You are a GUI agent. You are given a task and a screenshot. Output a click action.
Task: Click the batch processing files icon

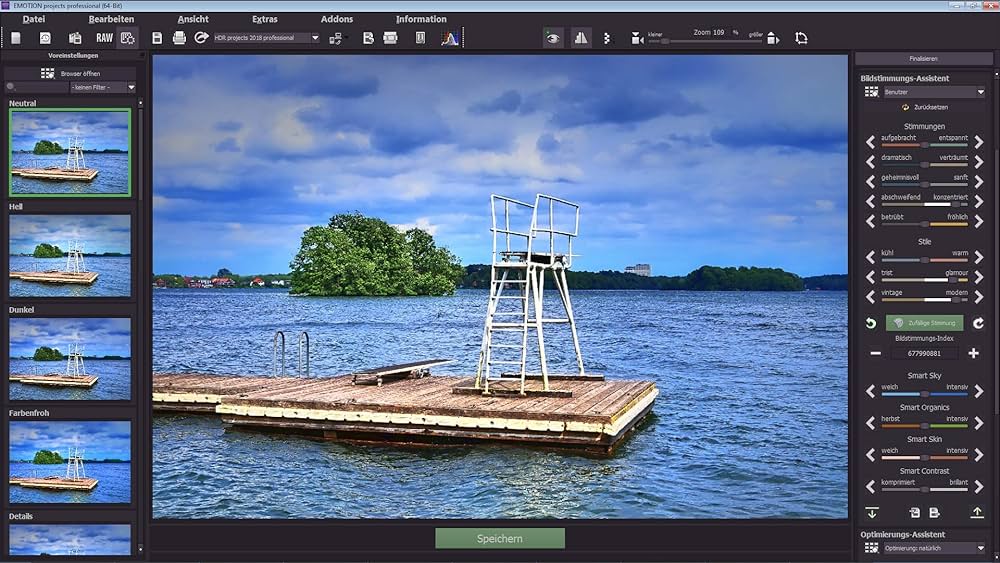point(75,38)
